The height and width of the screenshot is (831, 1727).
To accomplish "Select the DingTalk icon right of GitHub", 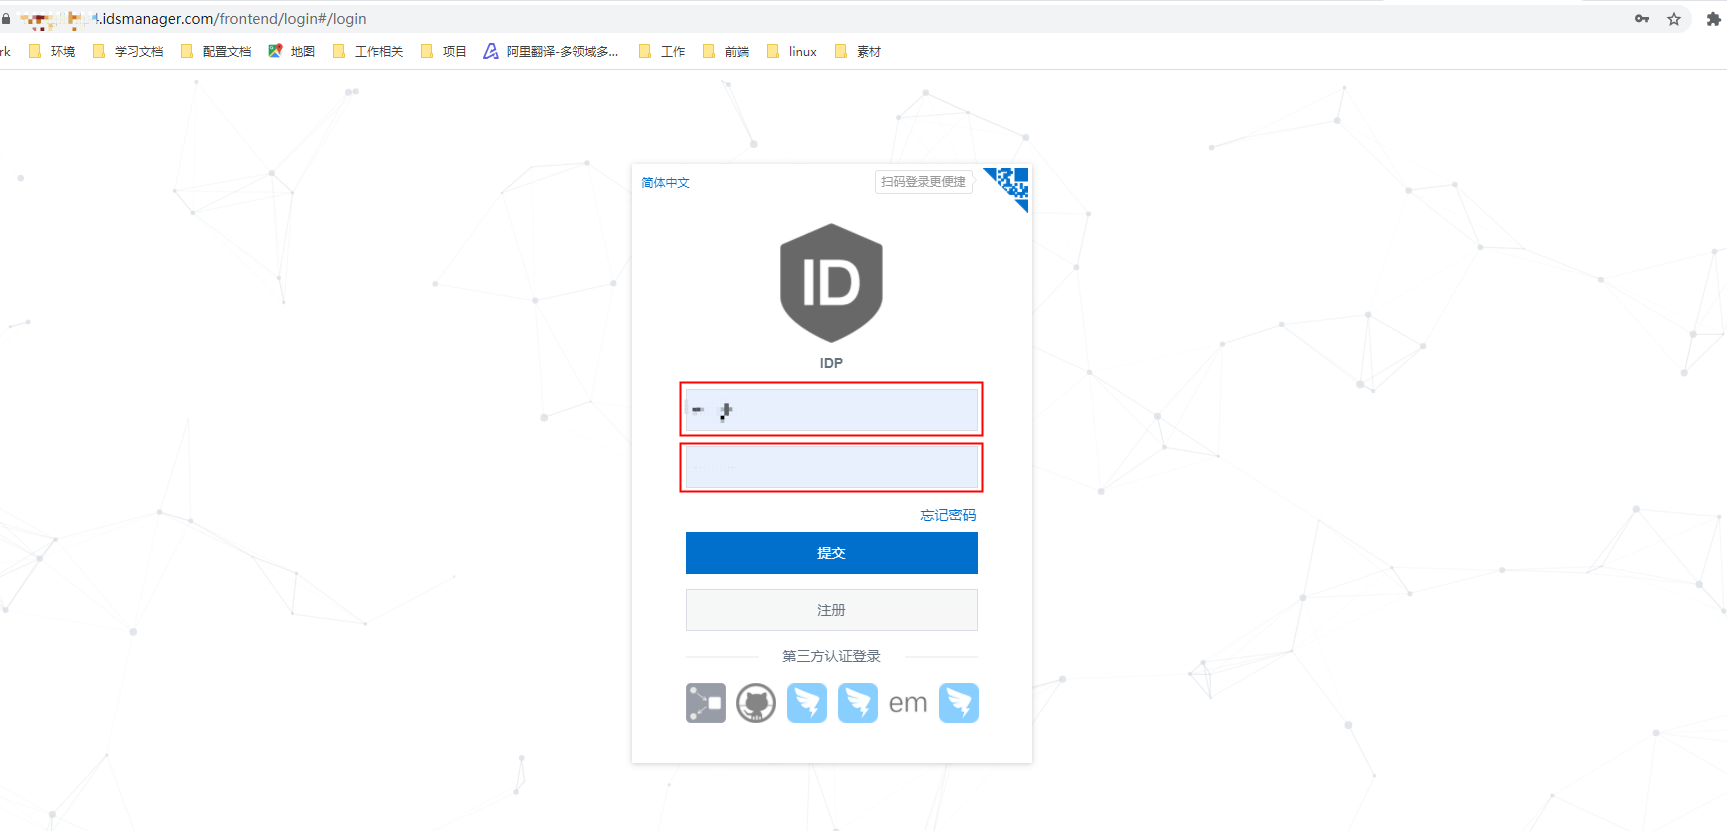I will pos(807,703).
